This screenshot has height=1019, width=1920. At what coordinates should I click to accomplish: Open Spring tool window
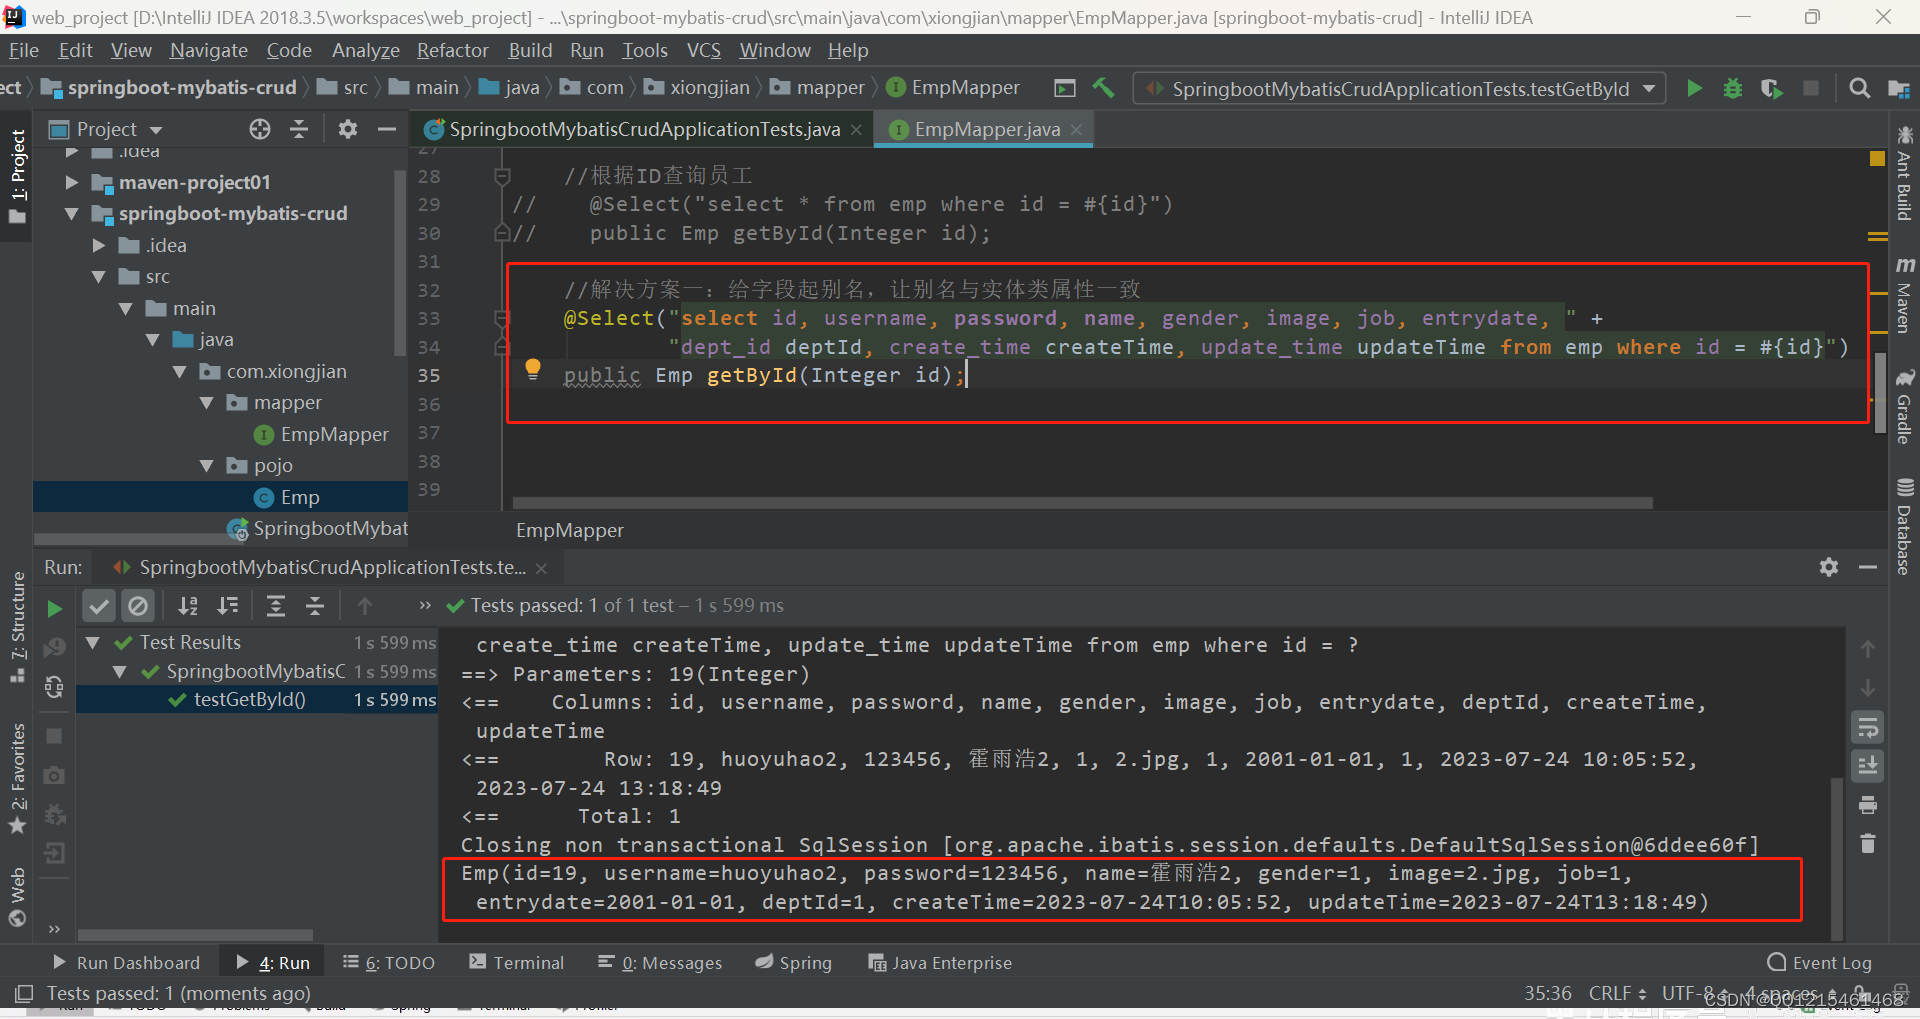click(794, 962)
